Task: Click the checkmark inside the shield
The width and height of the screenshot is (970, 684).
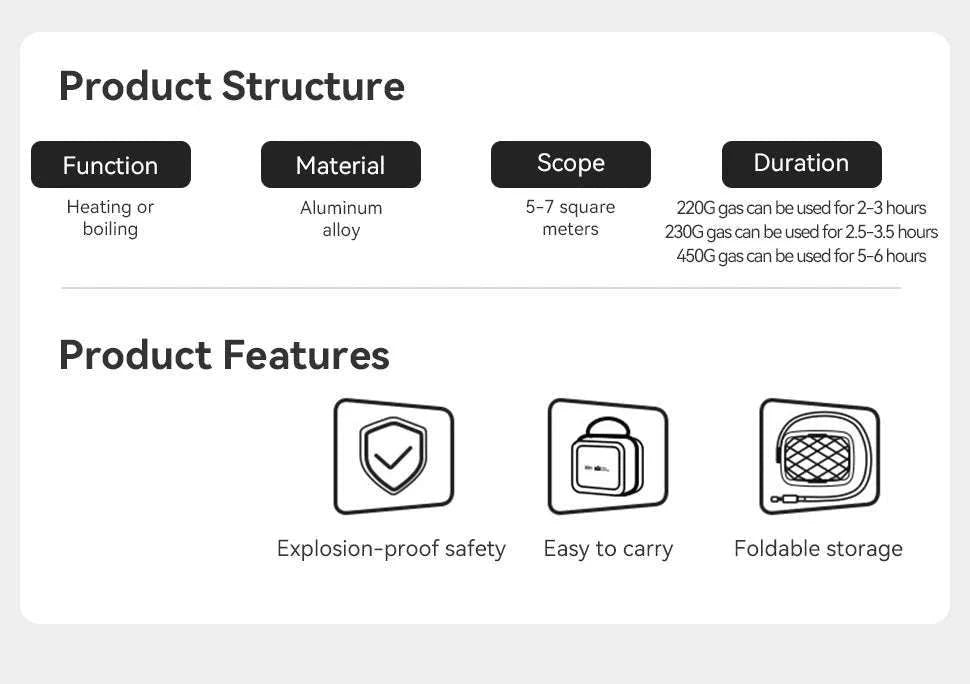Action: pyautogui.click(x=393, y=458)
